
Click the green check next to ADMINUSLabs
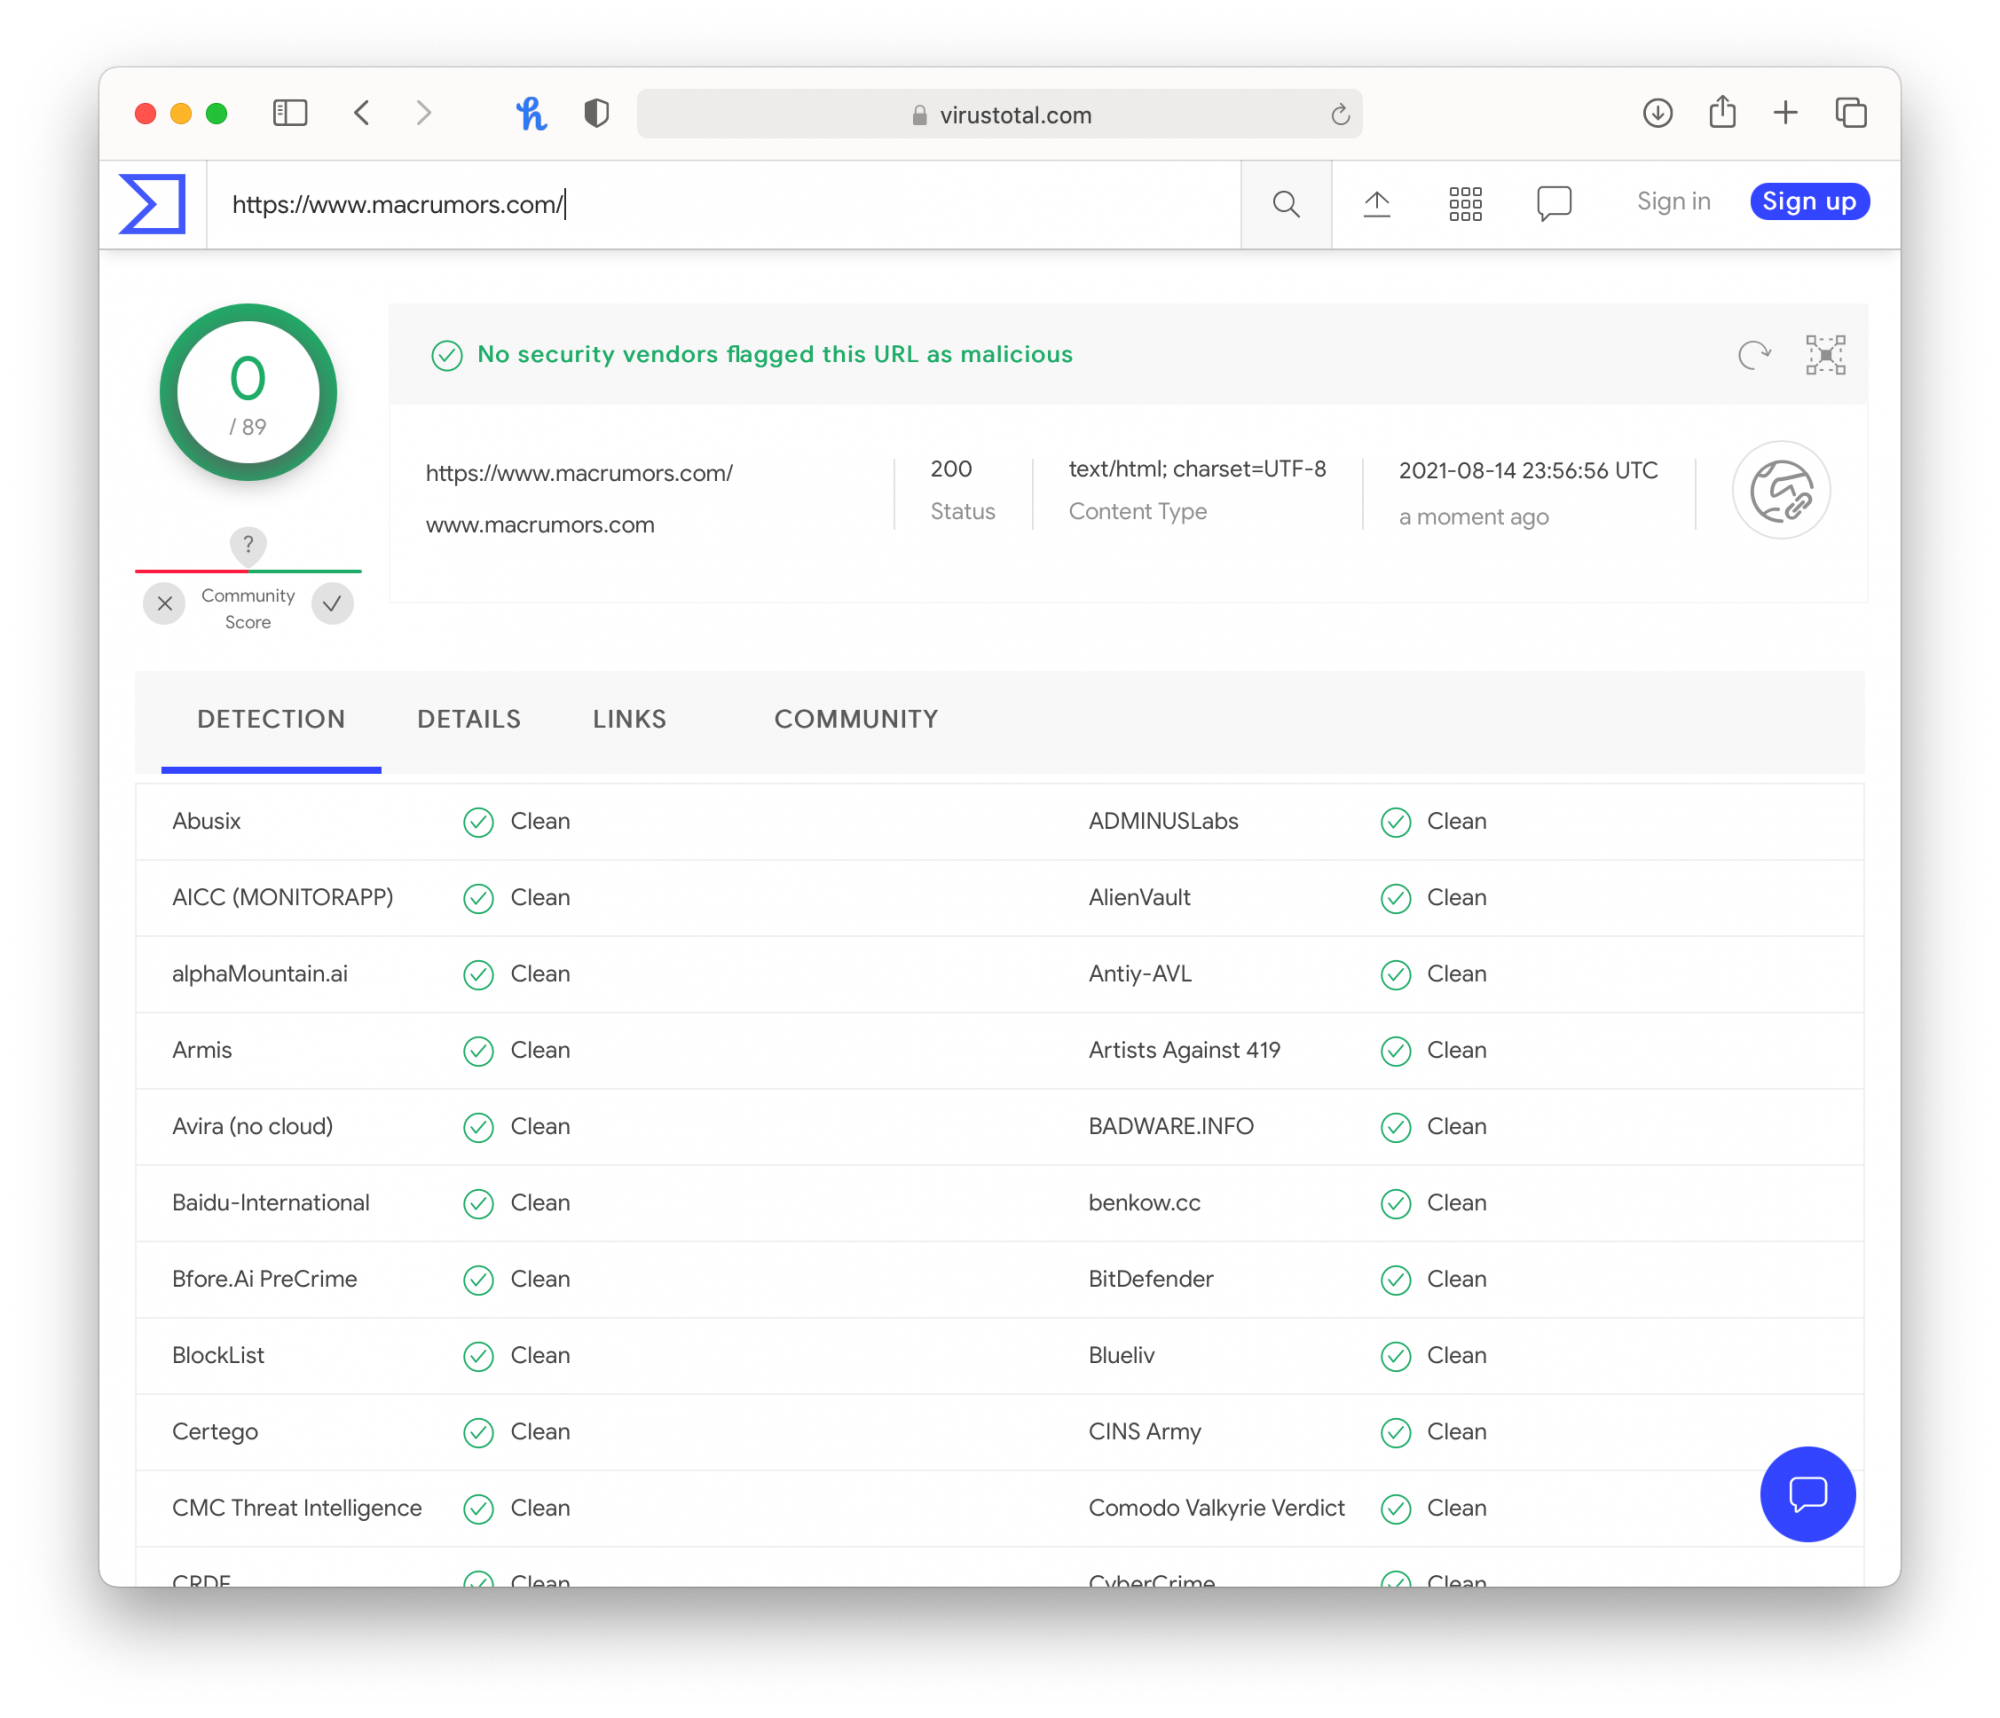[1395, 822]
